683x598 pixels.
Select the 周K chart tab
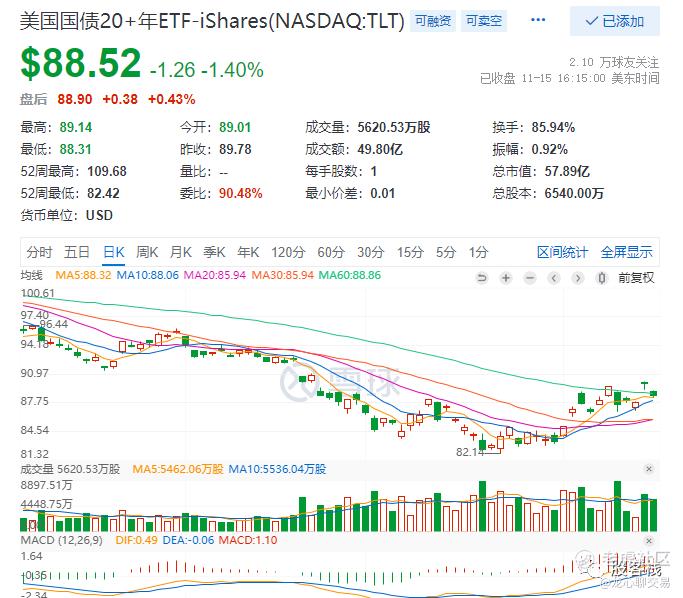[147, 252]
